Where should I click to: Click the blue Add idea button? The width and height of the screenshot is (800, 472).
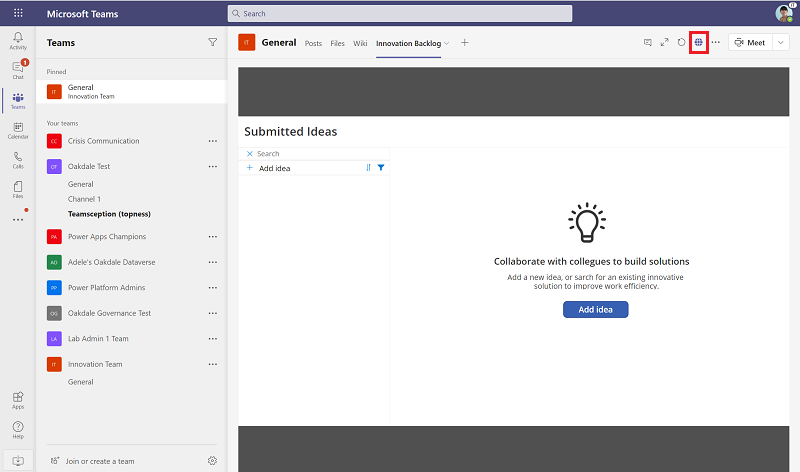point(595,309)
